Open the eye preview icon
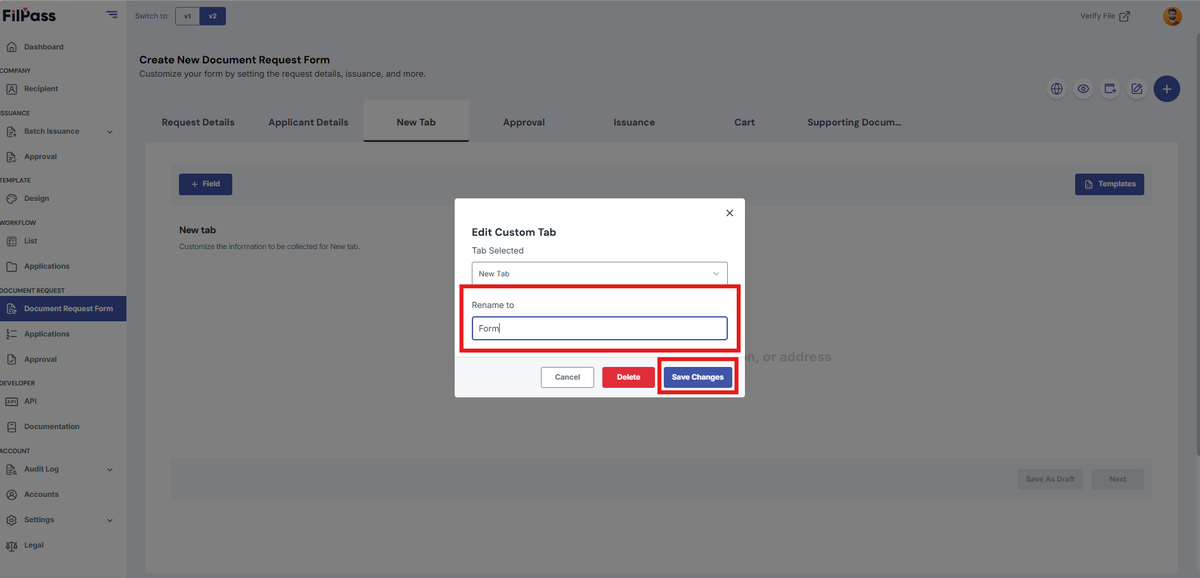Screen dimensions: 1200x578 pyautogui.click(x=1083, y=89)
